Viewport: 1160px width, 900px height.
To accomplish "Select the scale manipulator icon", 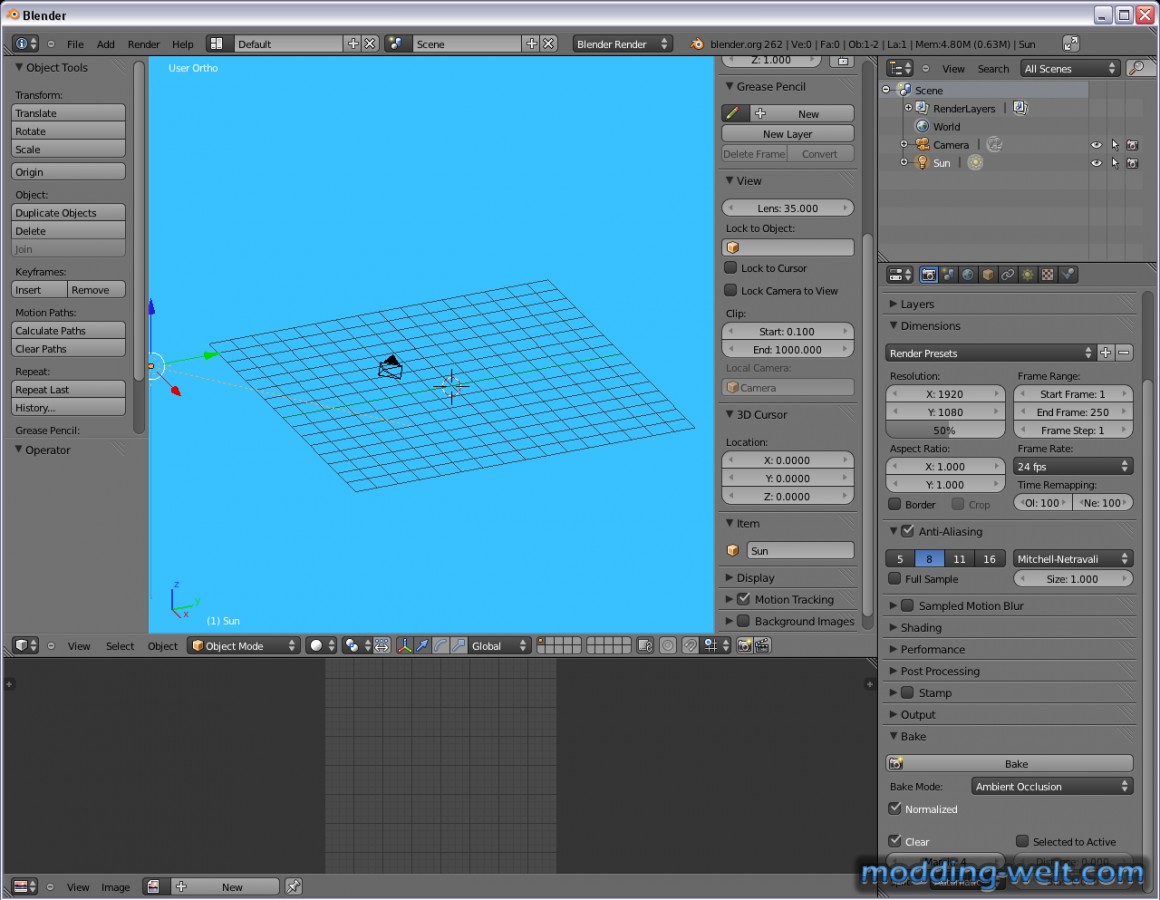I will coord(459,646).
